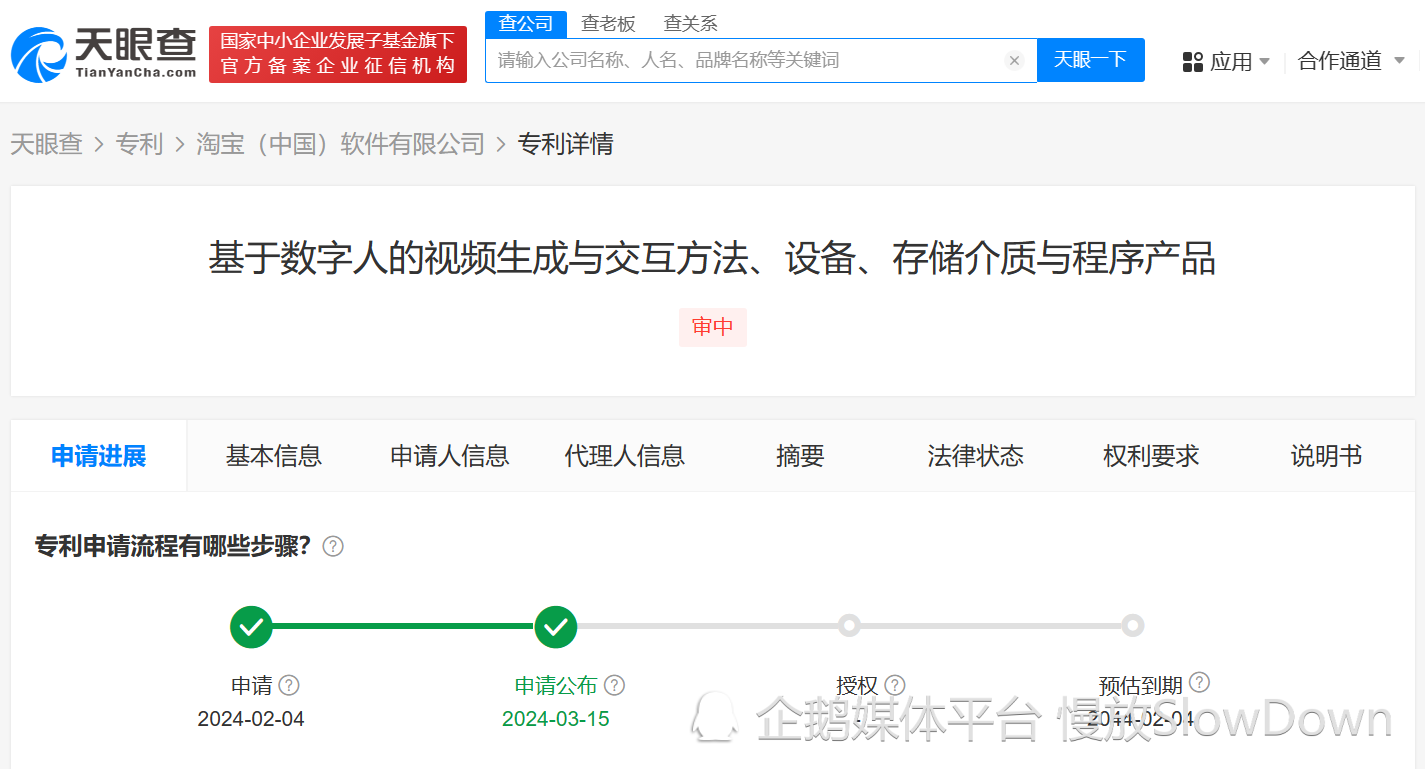Switch to the 代理人信息 tab

[x=625, y=456]
